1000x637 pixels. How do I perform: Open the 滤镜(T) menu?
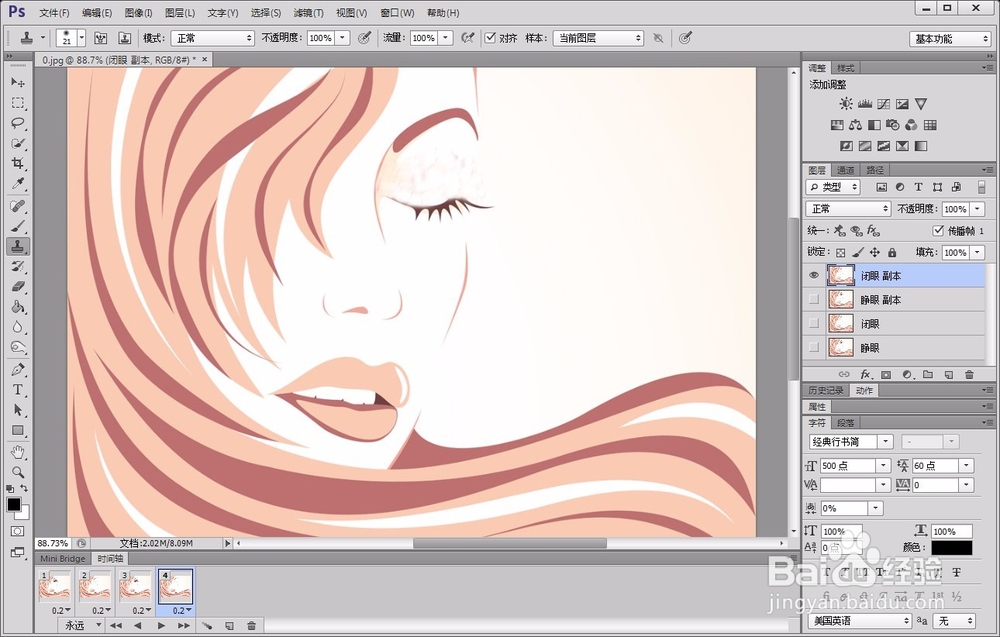click(x=308, y=12)
